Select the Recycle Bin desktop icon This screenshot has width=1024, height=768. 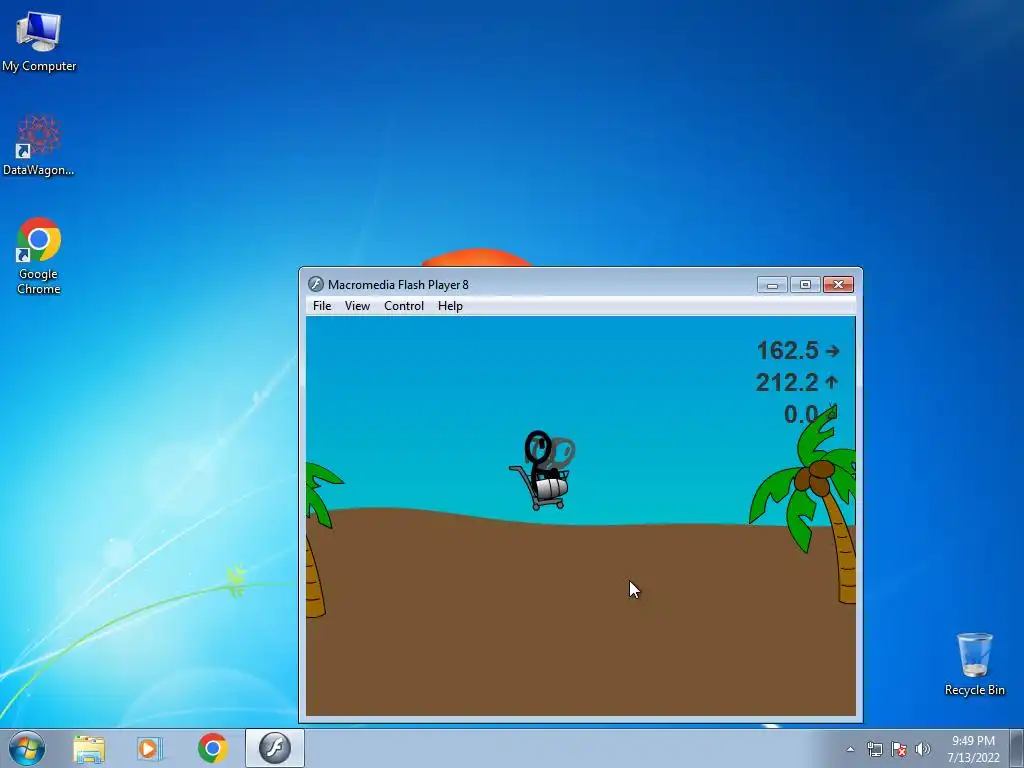click(x=974, y=664)
